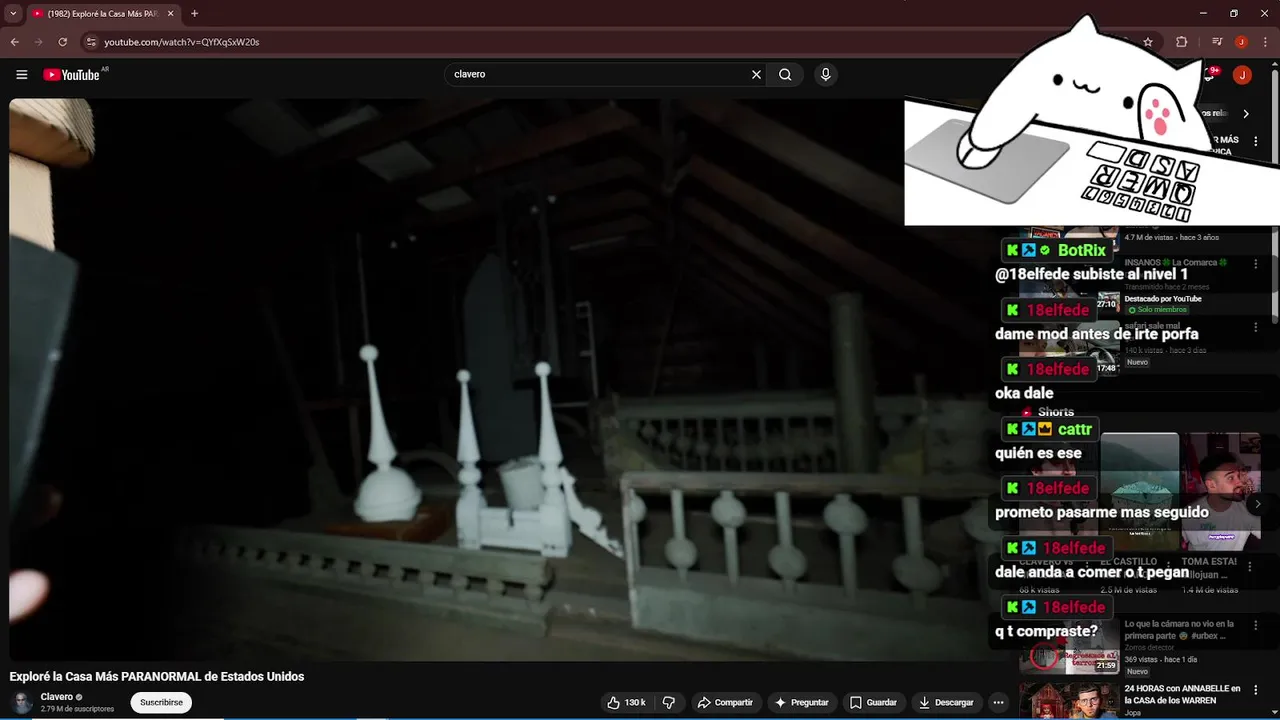Clear the search text 'clavero'
This screenshot has width=1280, height=720.
coord(756,74)
